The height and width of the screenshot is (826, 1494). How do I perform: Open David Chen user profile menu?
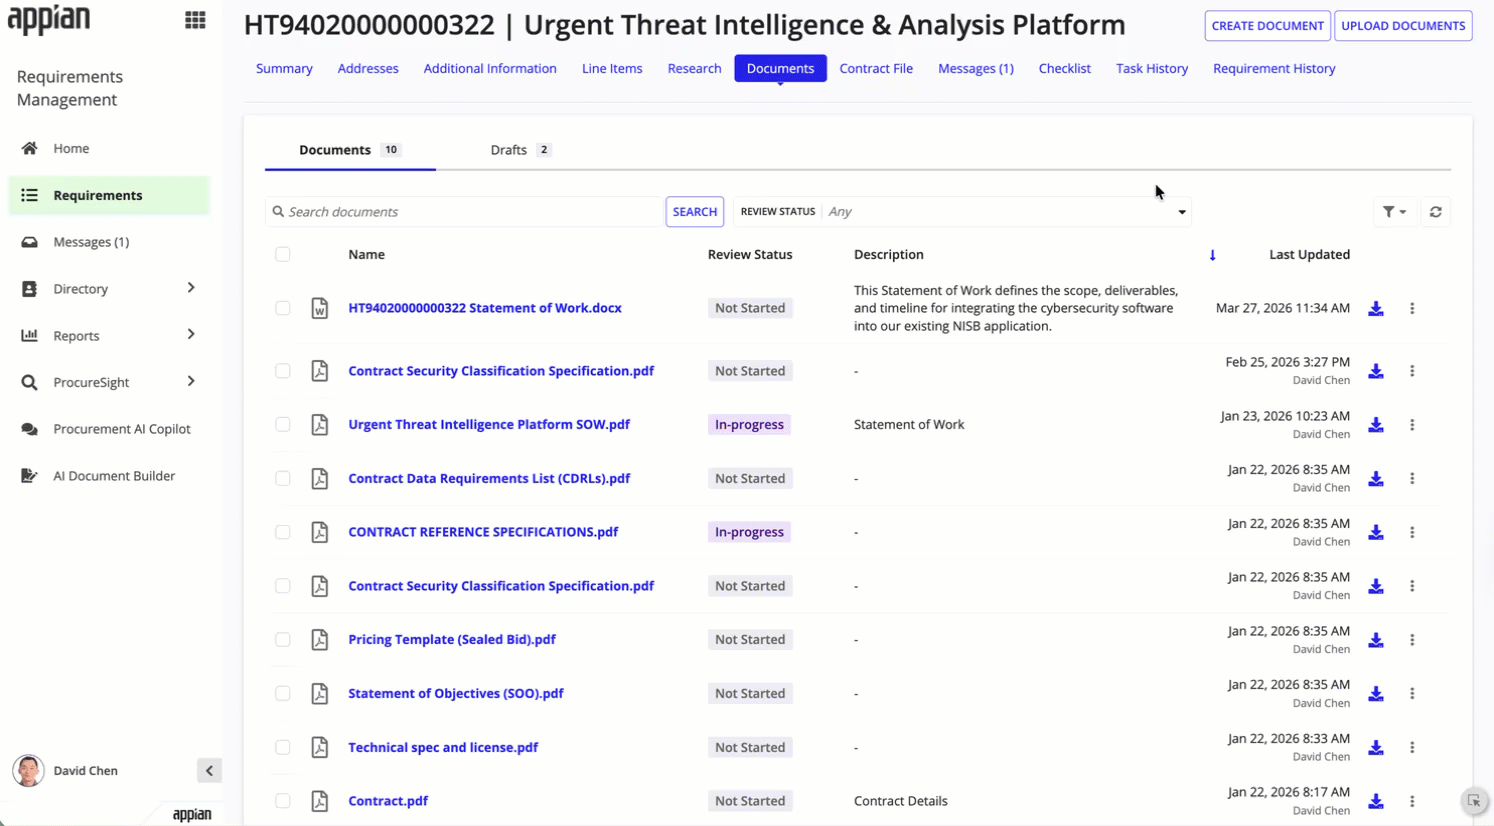66,771
